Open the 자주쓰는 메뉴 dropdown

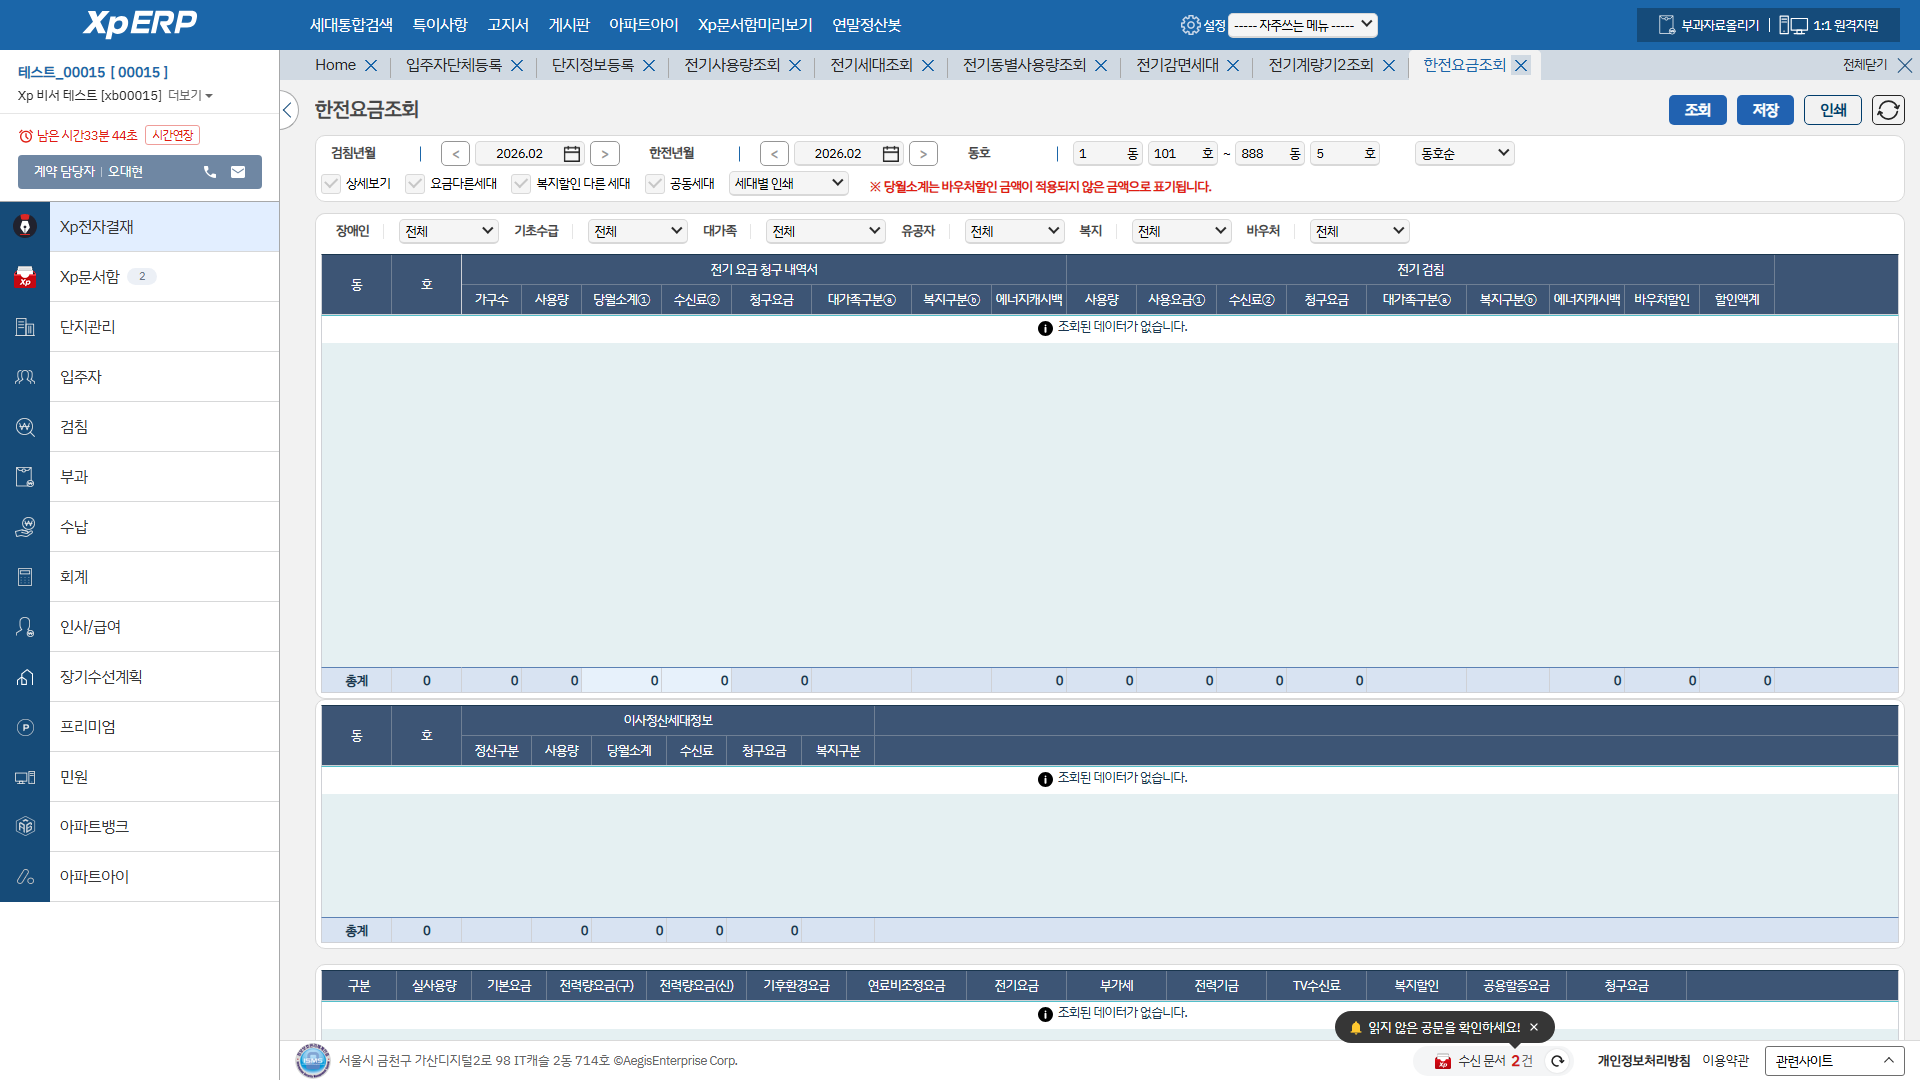click(x=1302, y=25)
